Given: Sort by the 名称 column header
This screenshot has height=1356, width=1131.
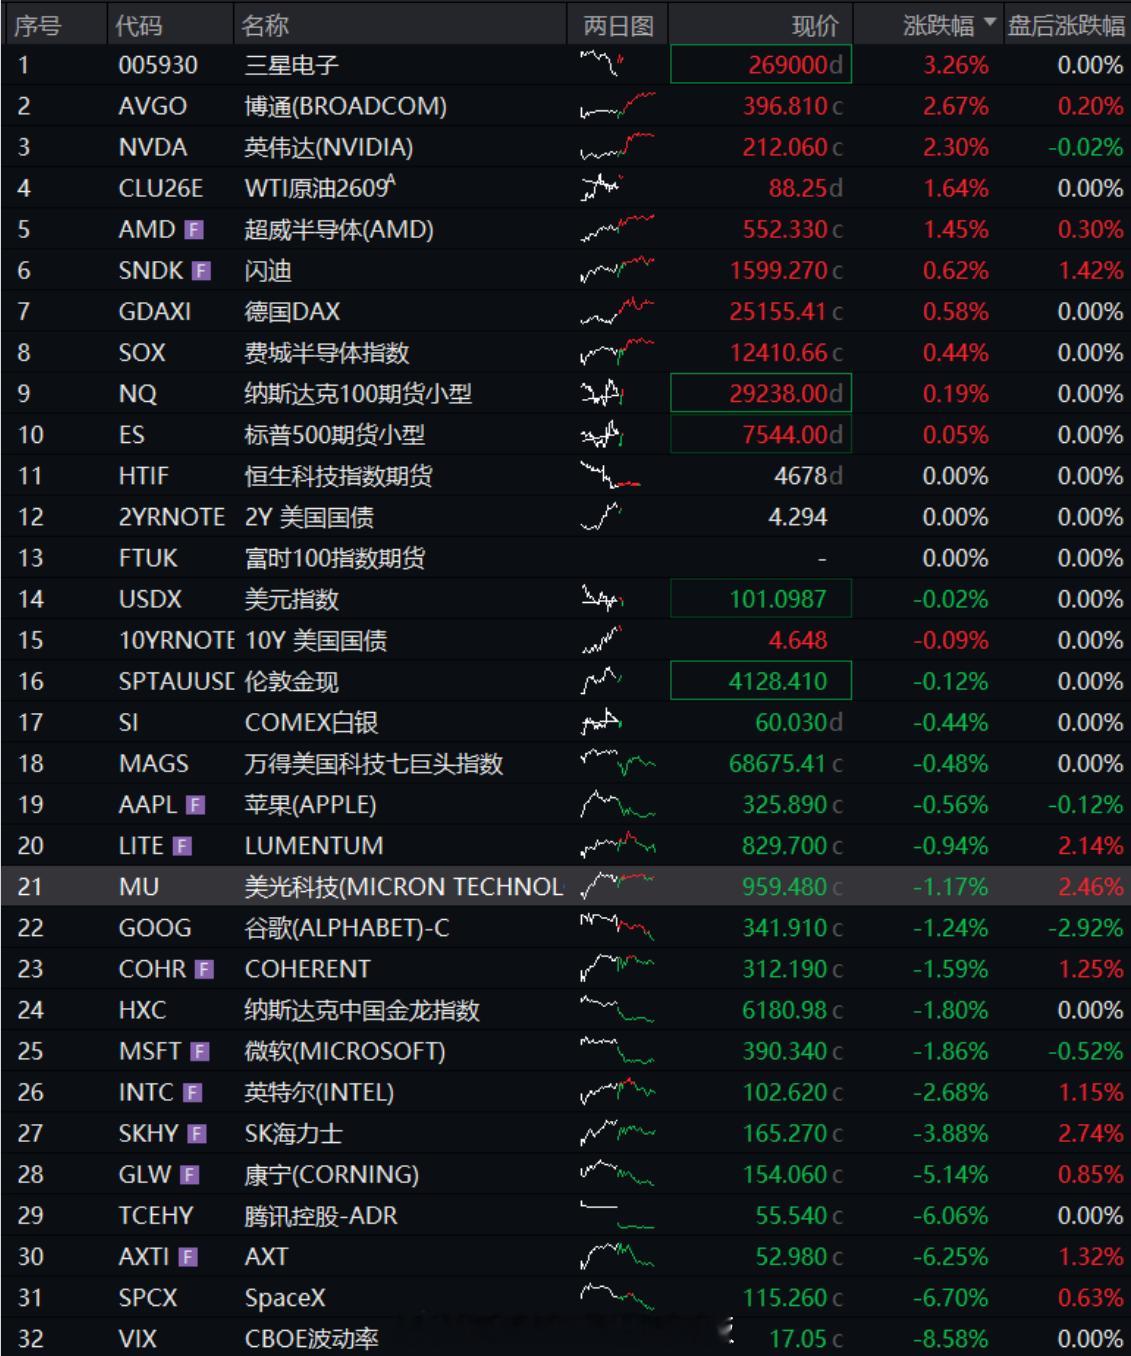Looking at the screenshot, I should (265, 25).
